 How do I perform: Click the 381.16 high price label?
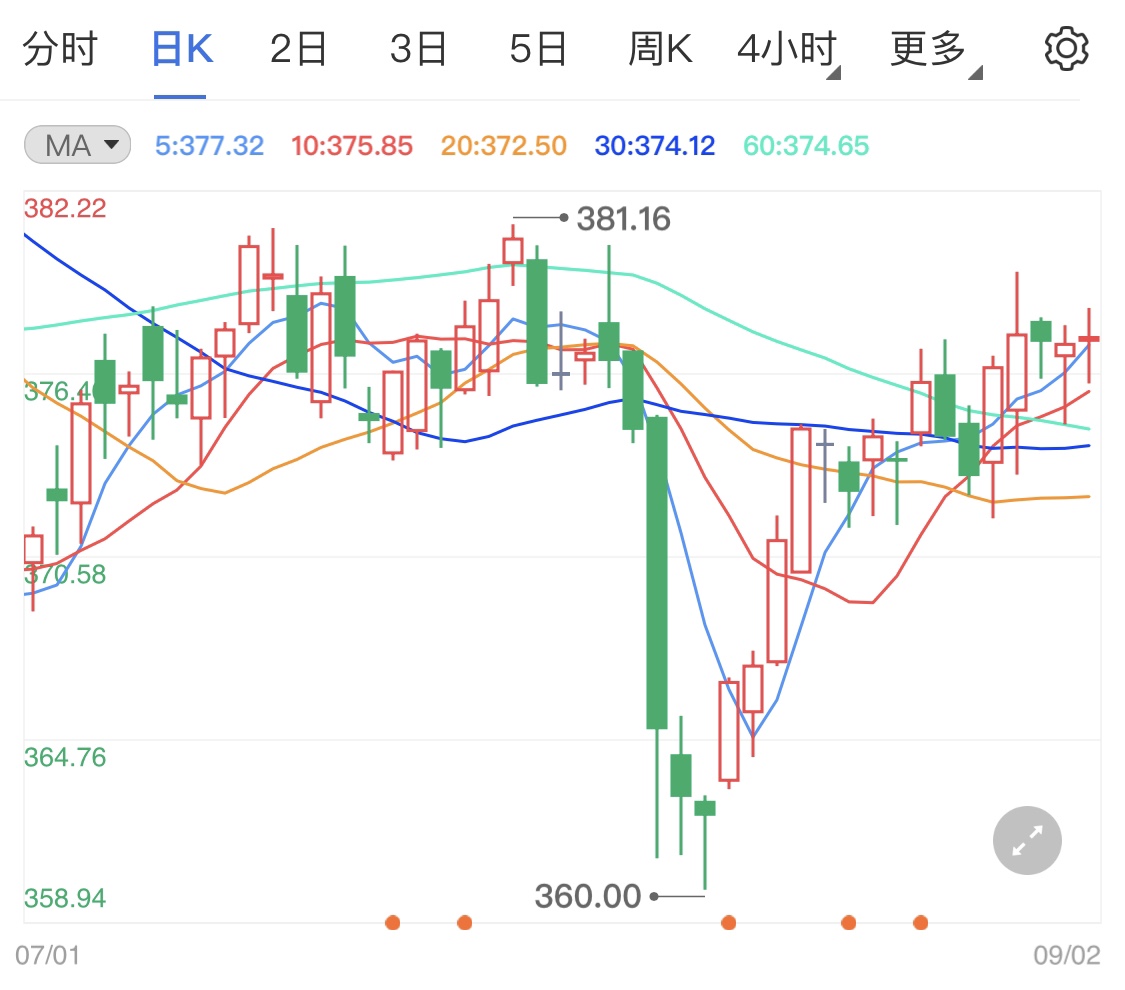click(x=623, y=218)
